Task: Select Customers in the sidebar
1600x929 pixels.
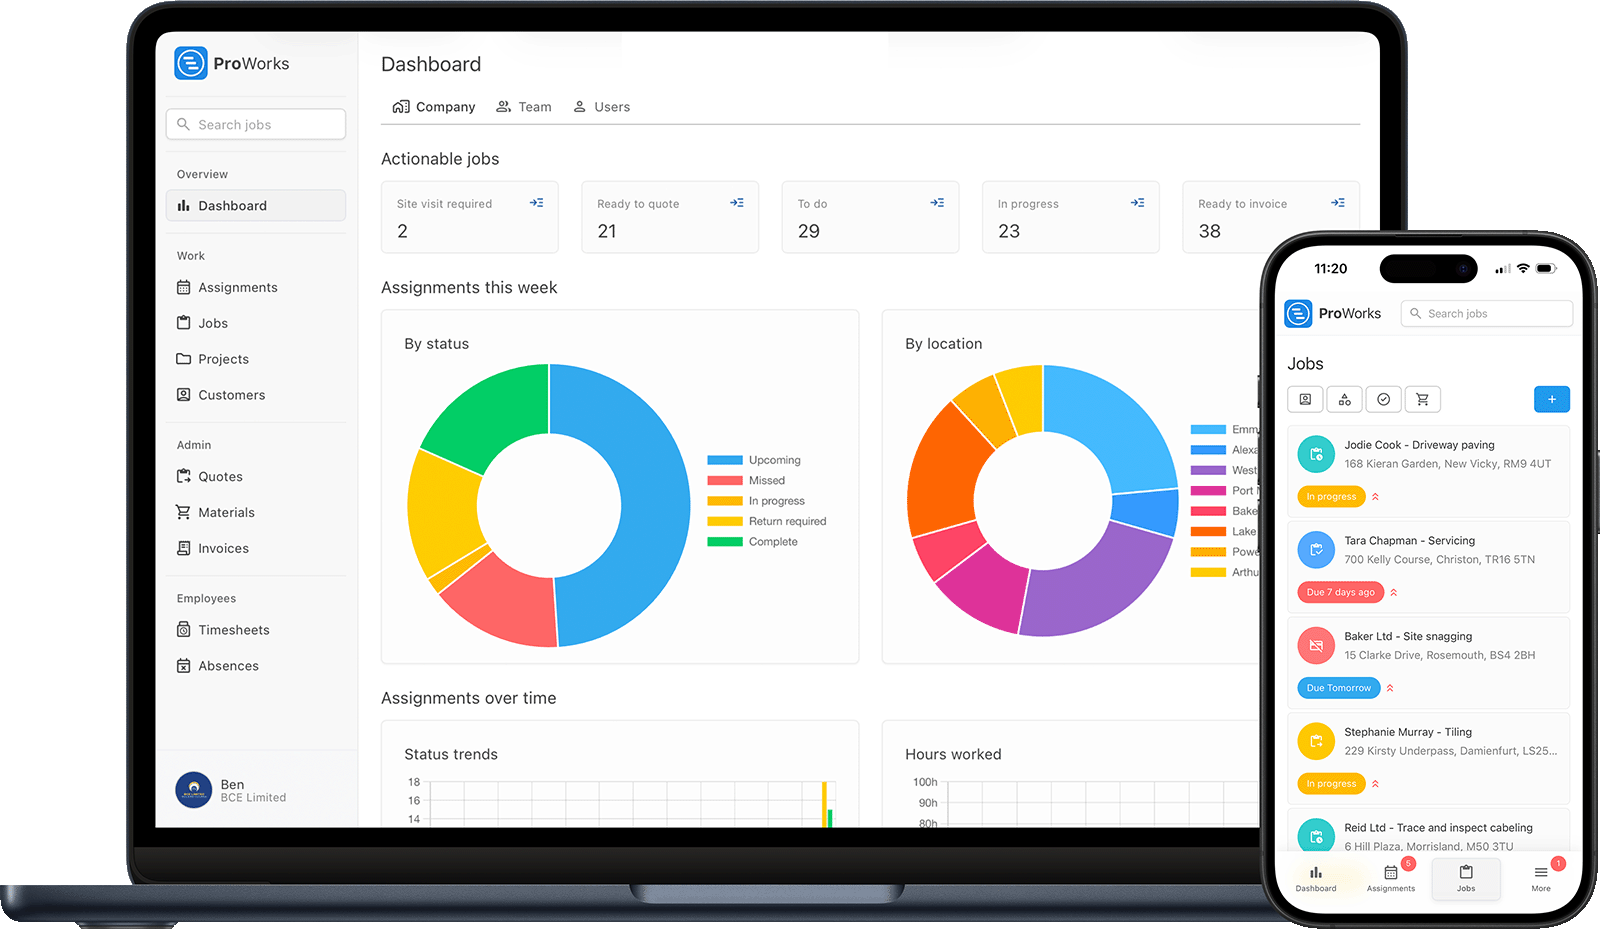Action: (231, 395)
